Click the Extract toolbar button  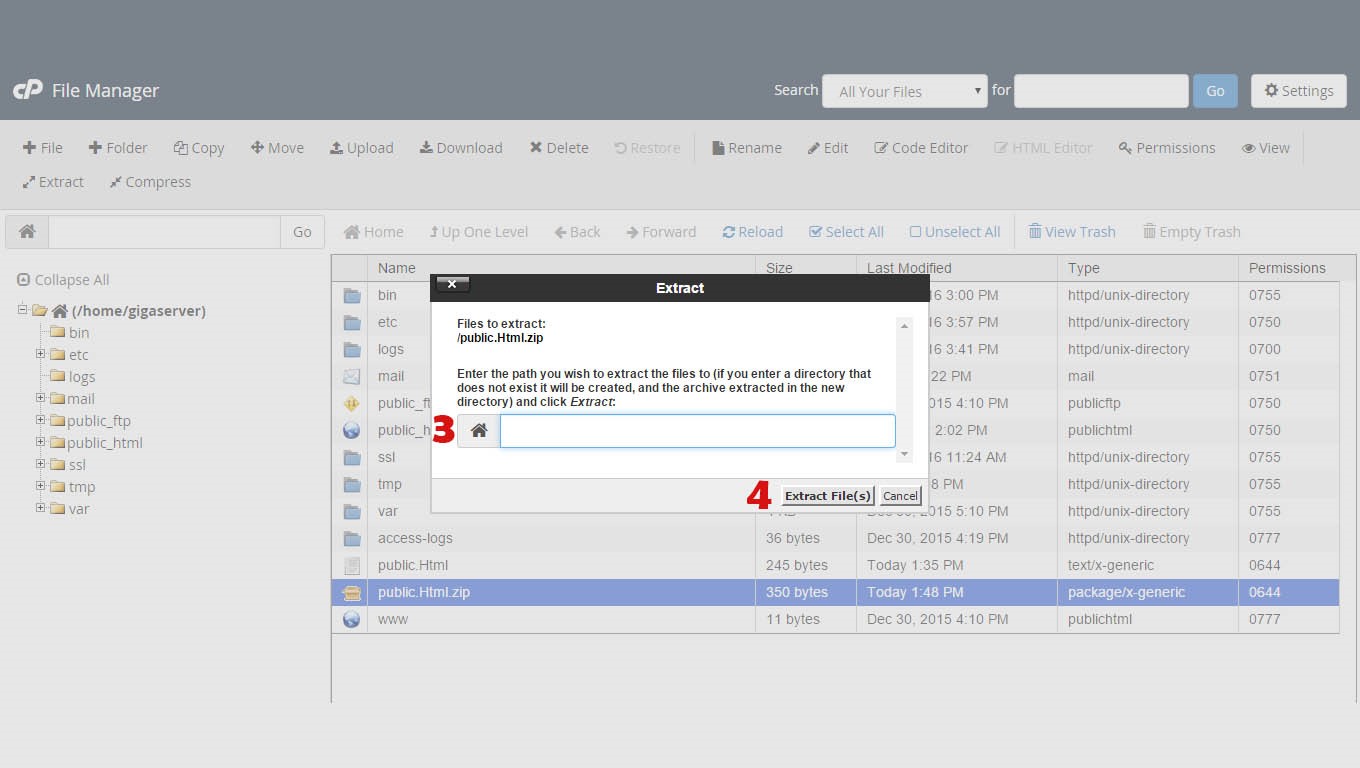tap(53, 182)
